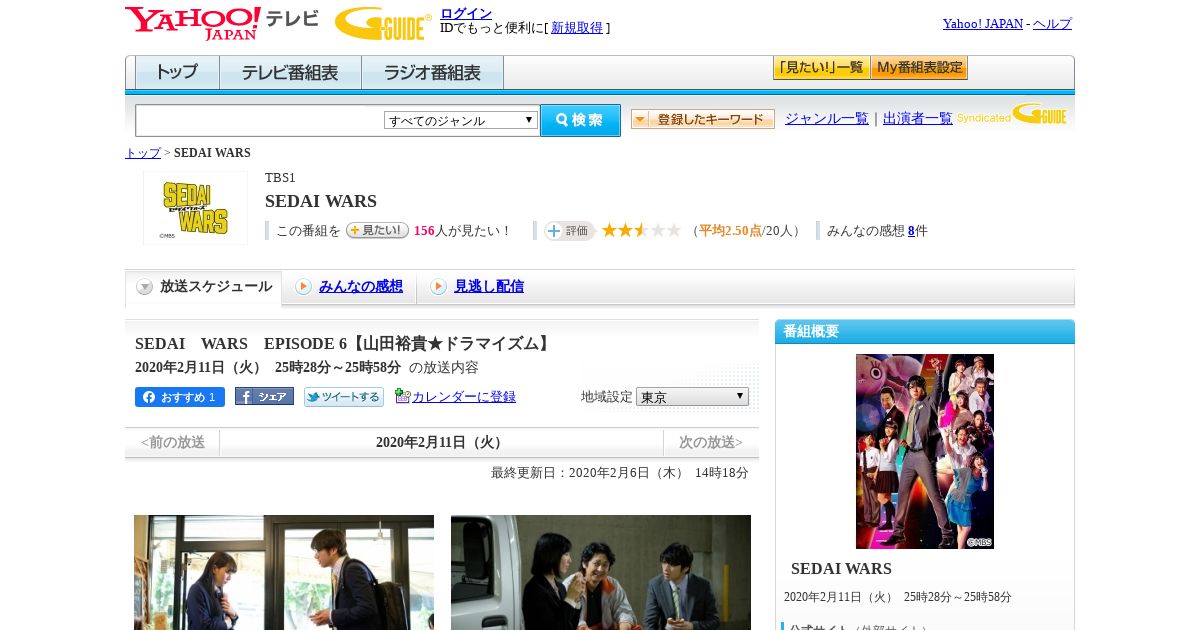This screenshot has height=630, width=1200.
Task: Click the Syndicated G-GUIDE logo
Action: click(1012, 114)
